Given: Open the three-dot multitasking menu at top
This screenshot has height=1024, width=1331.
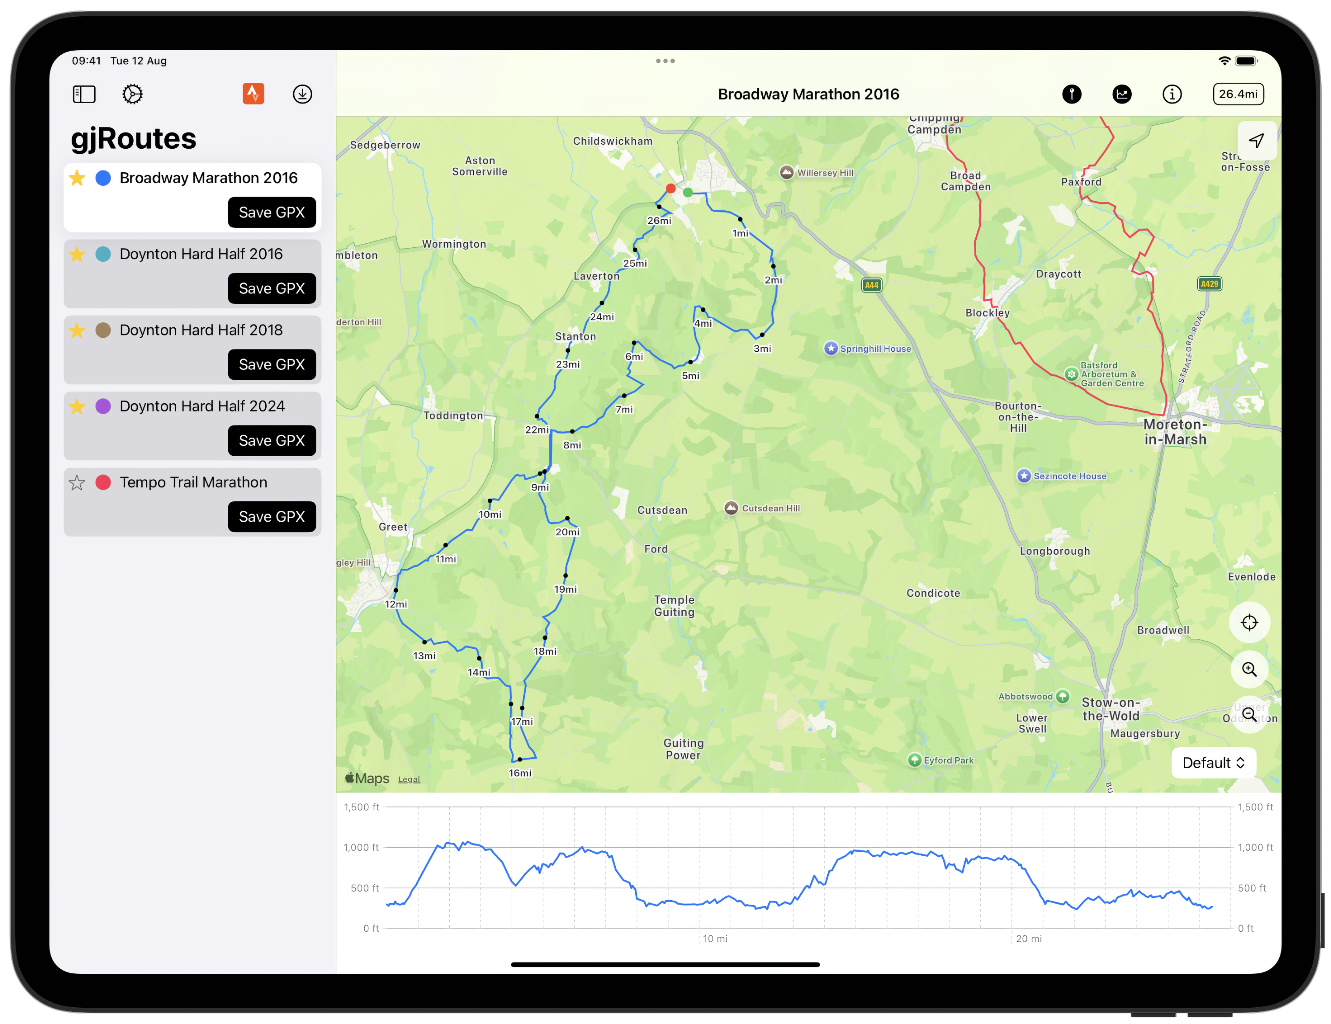Looking at the screenshot, I should pyautogui.click(x=665, y=61).
